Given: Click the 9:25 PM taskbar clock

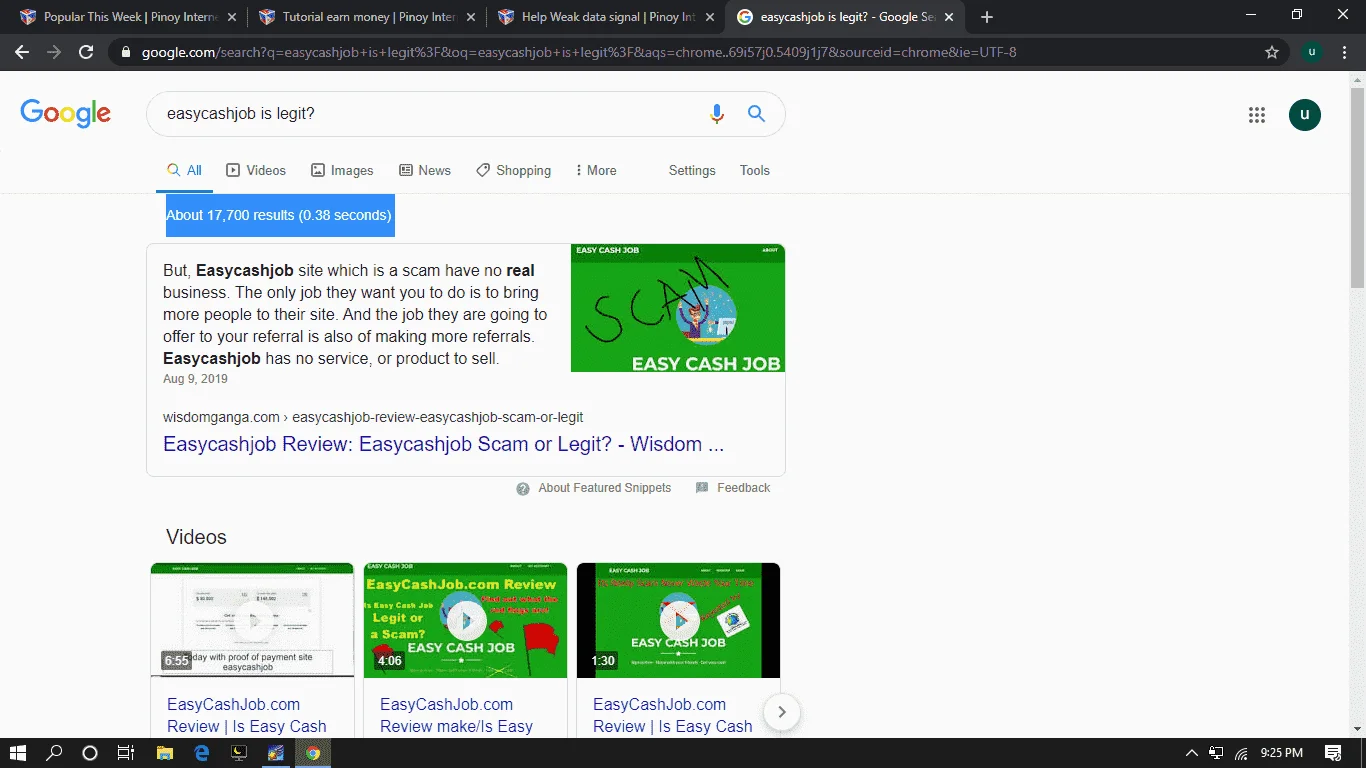Looking at the screenshot, I should [x=1282, y=753].
